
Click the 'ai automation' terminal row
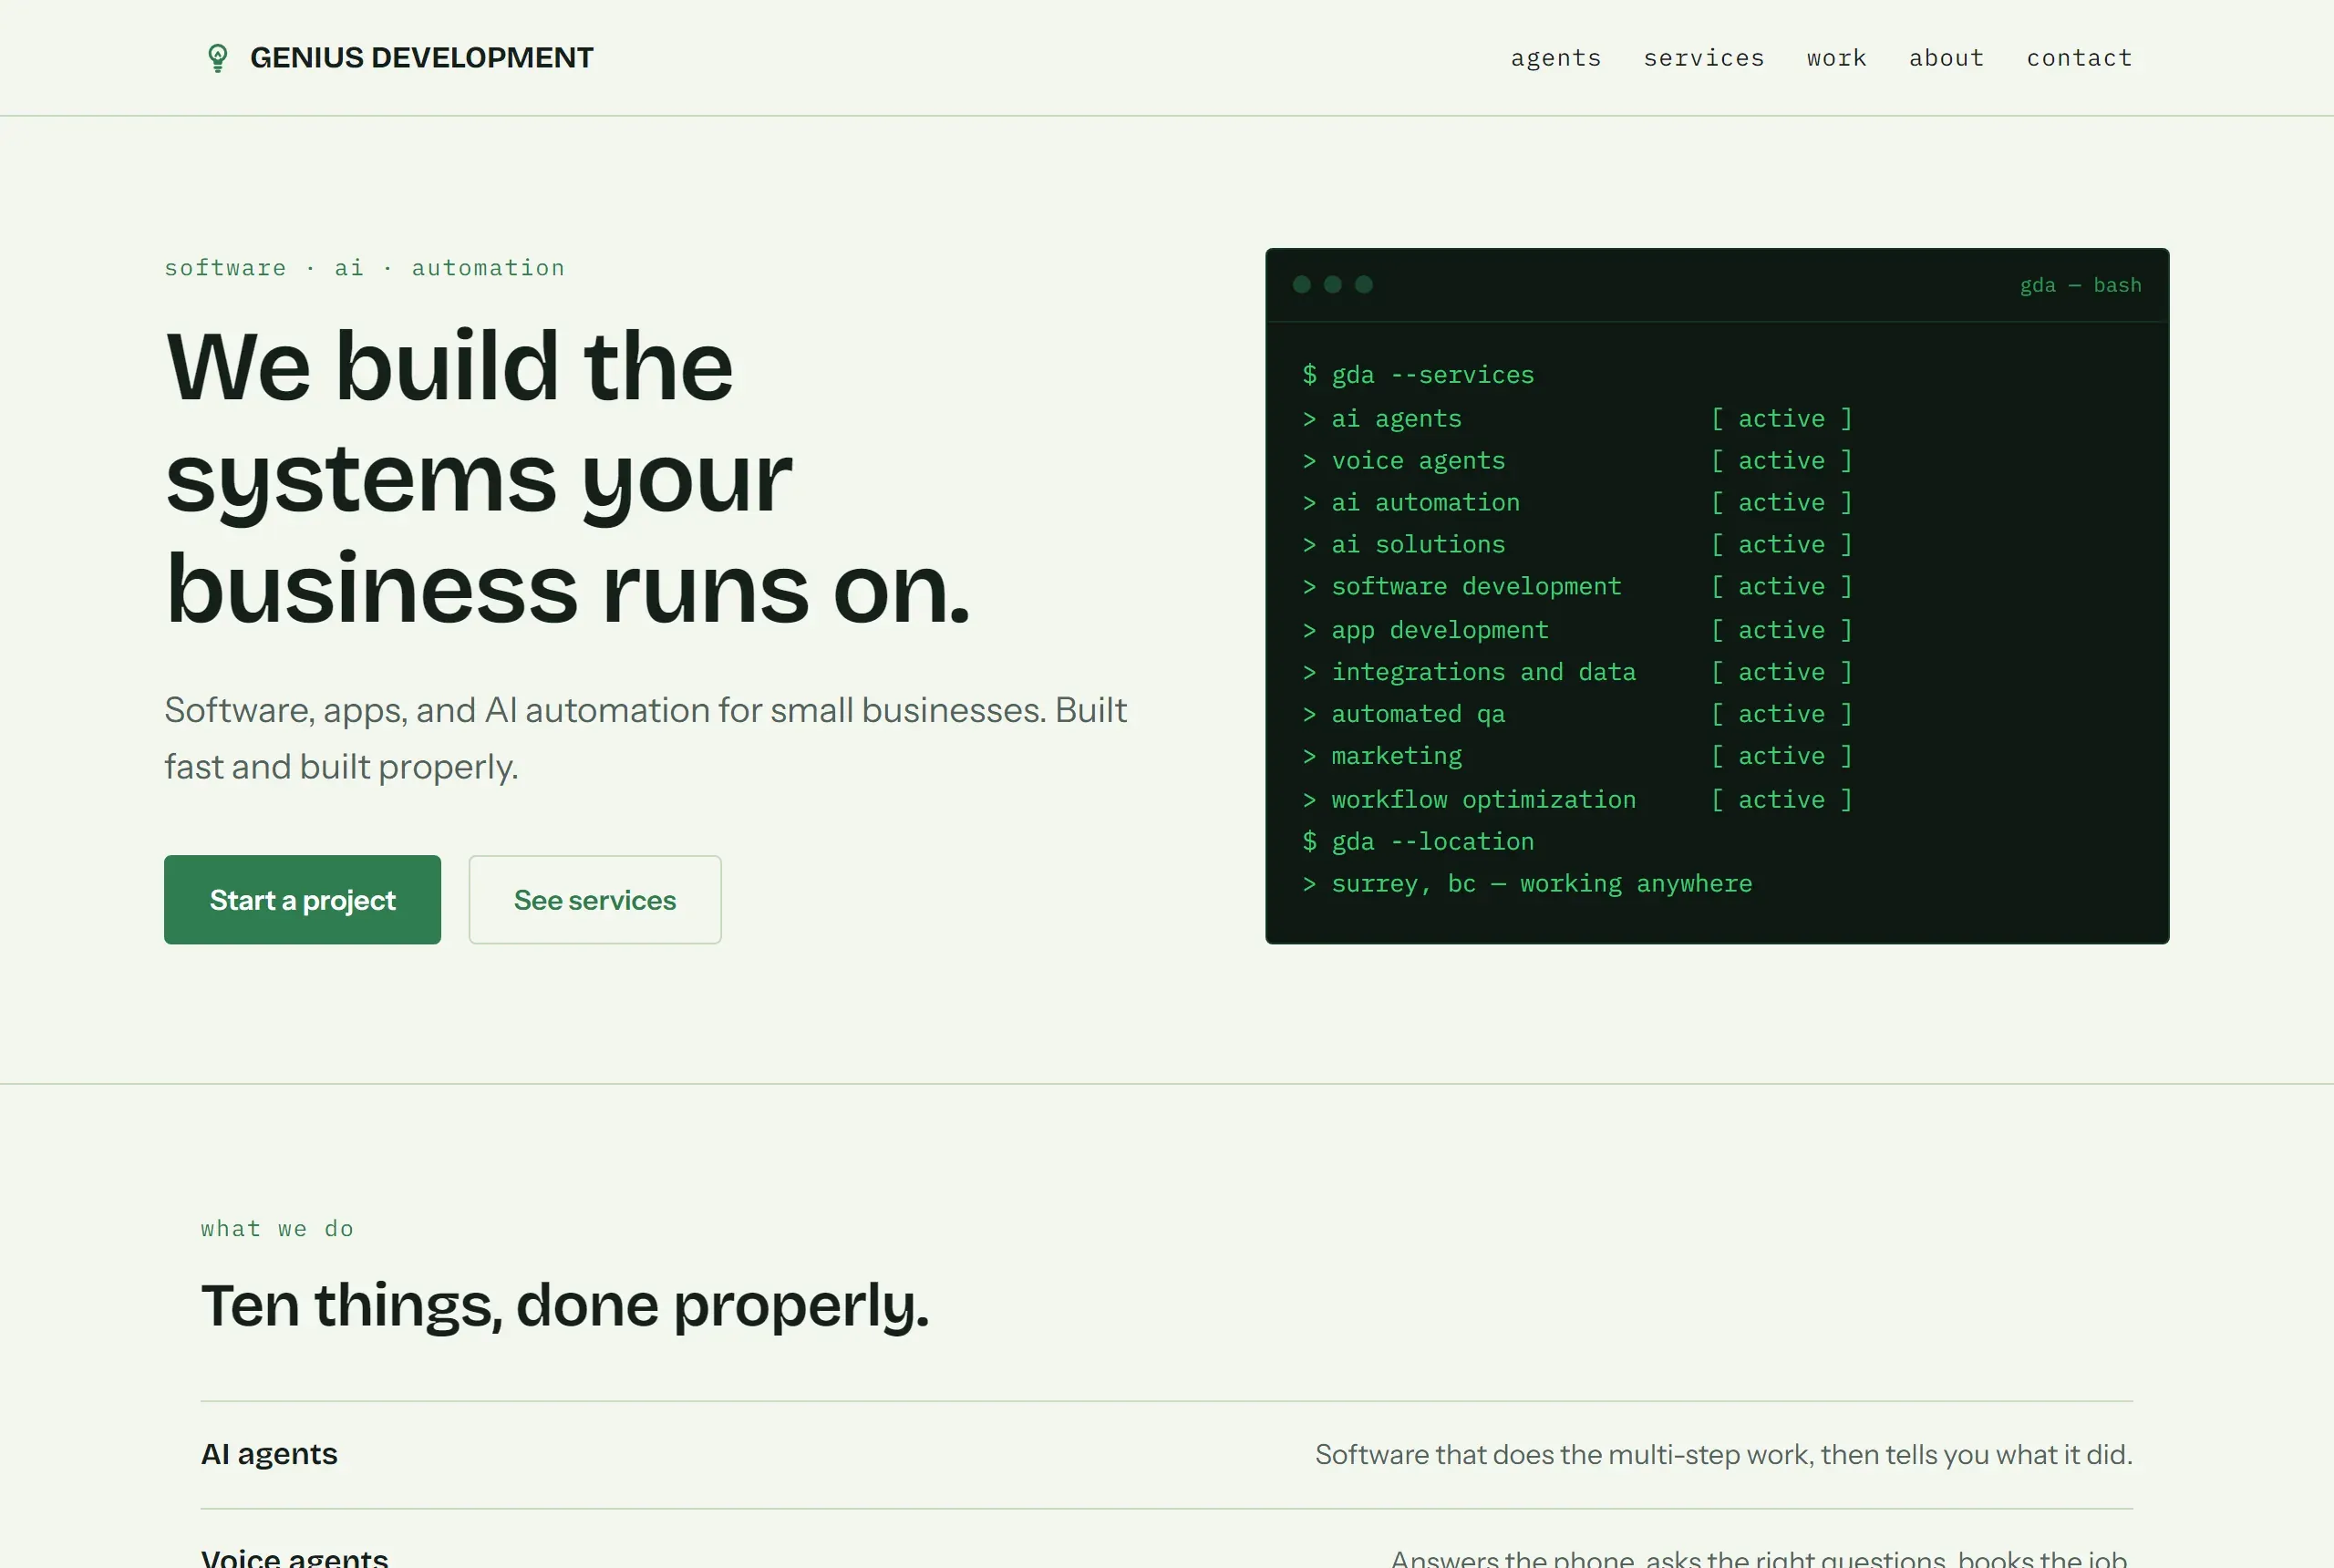(1577, 502)
